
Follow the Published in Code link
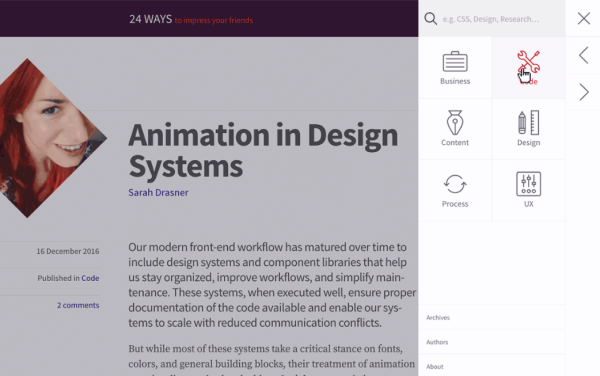pos(90,278)
